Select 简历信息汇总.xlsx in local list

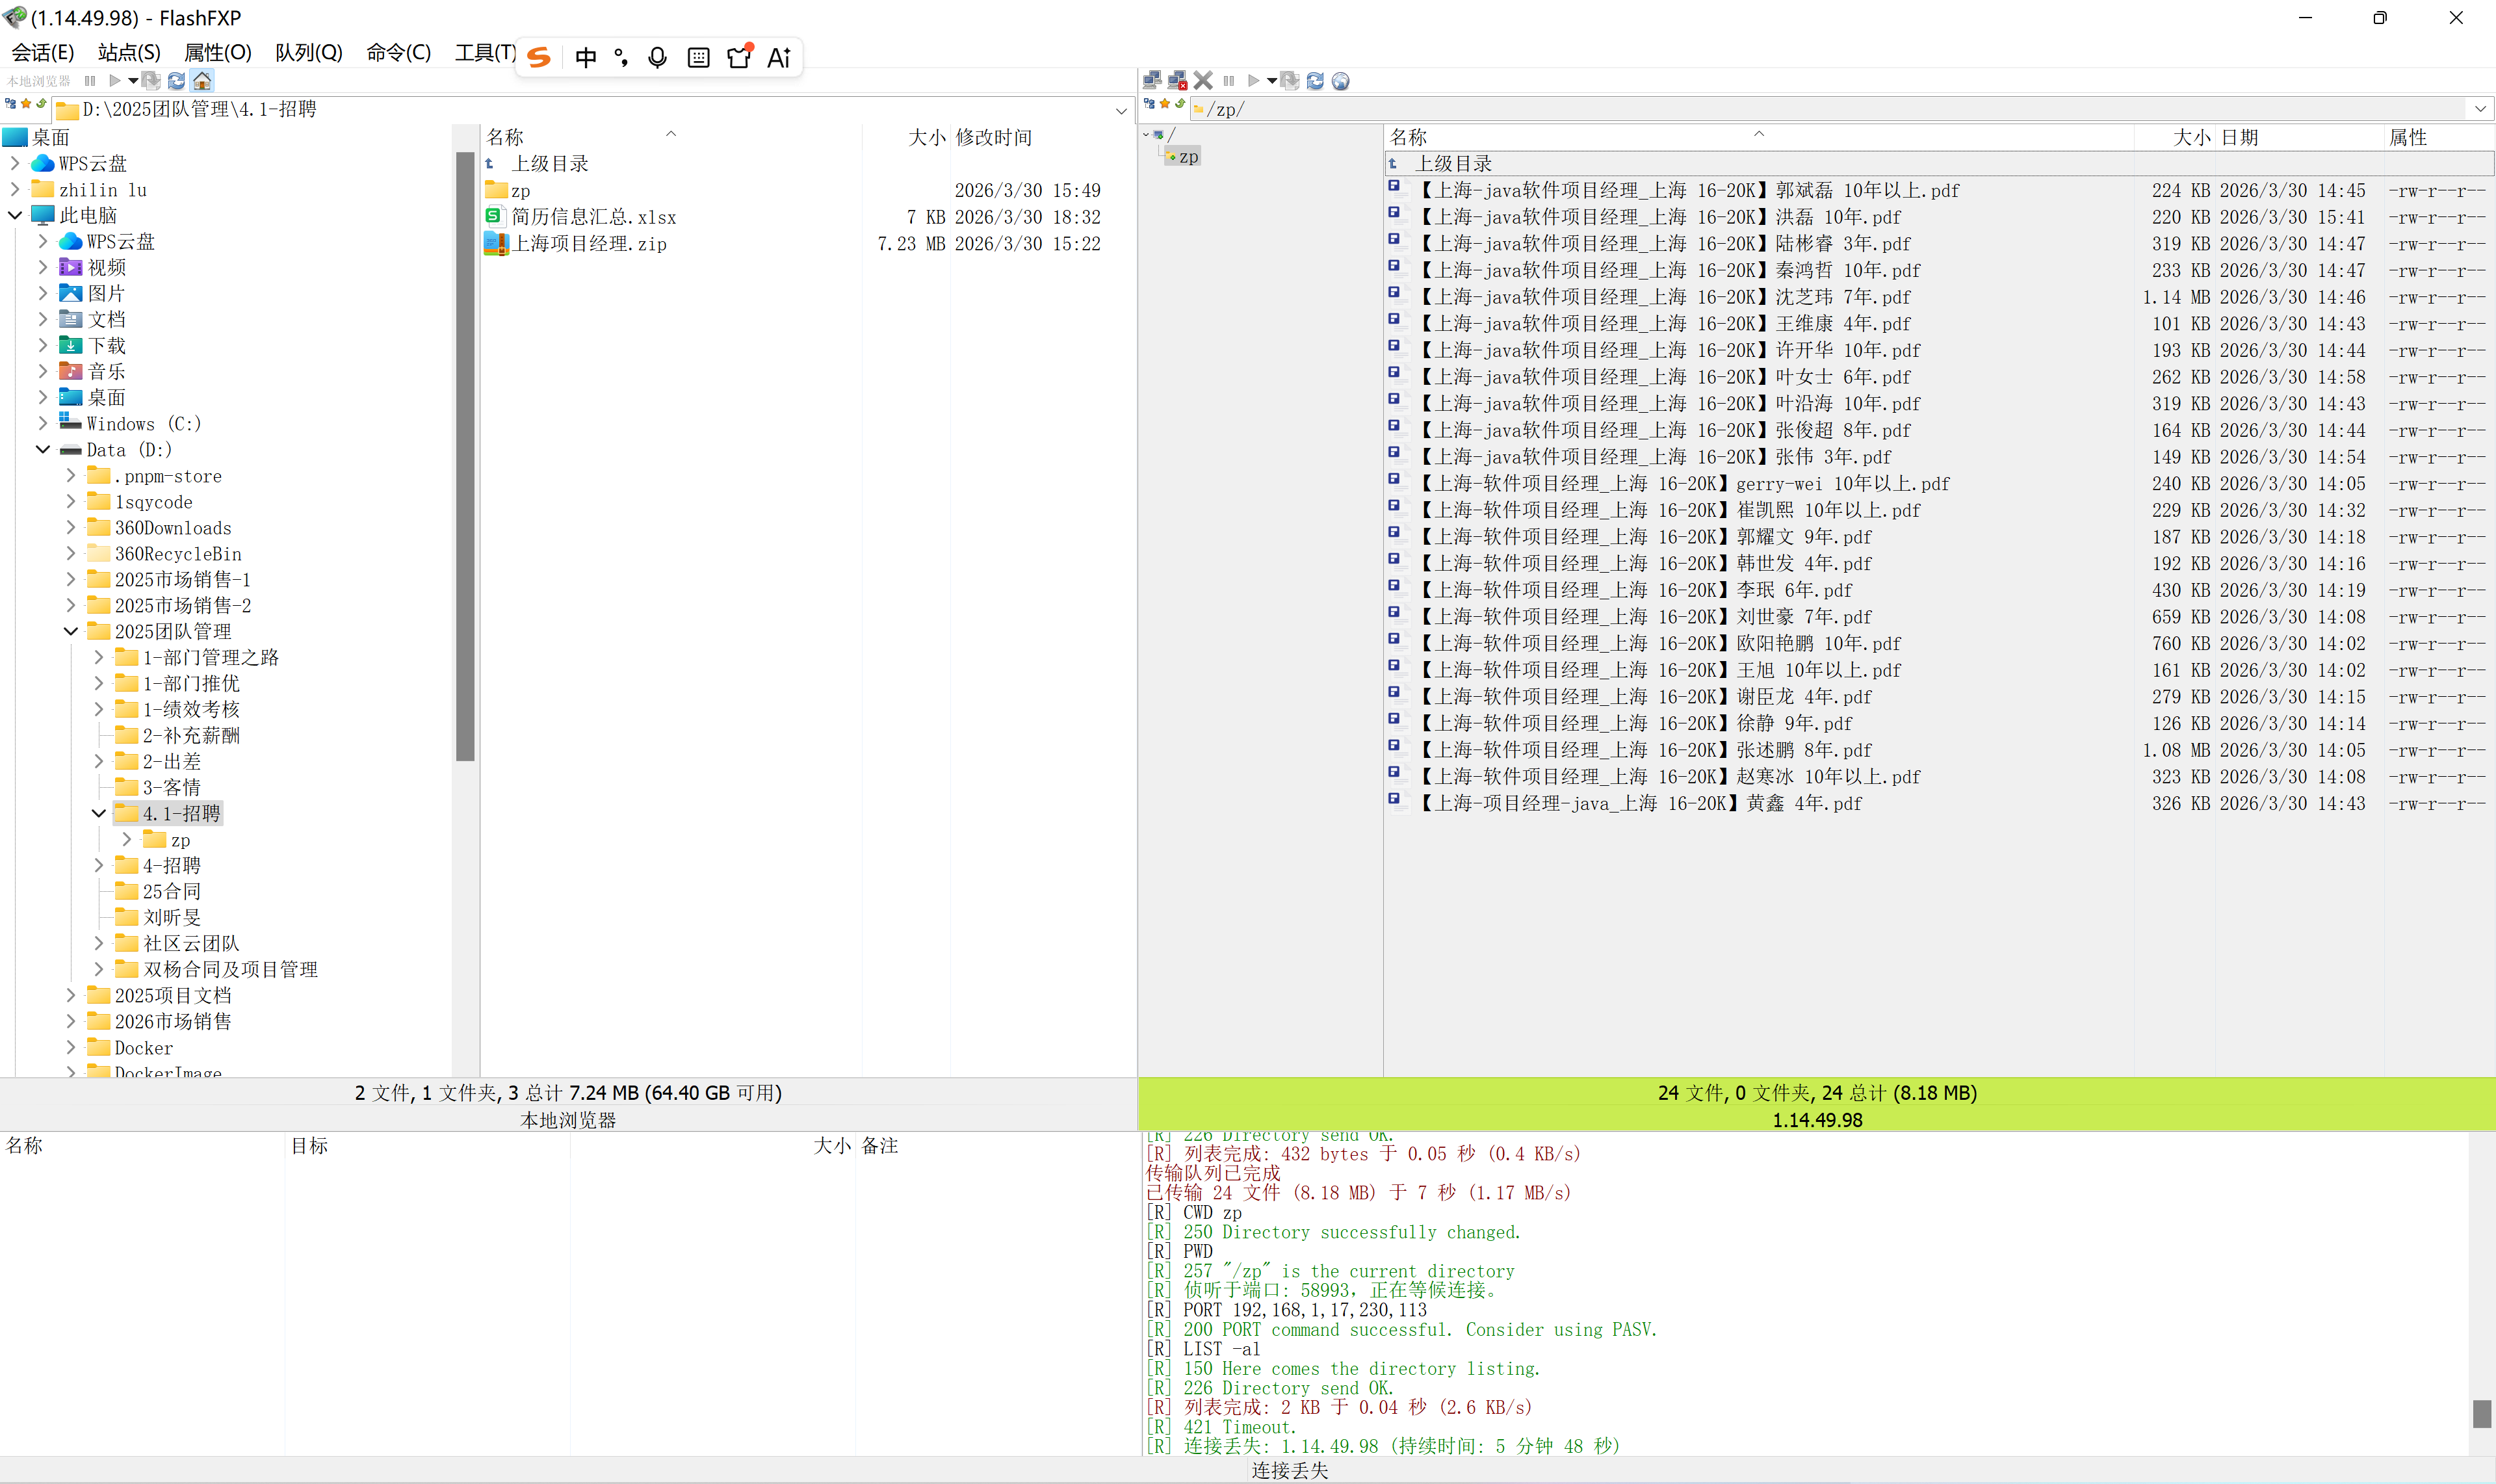point(594,217)
